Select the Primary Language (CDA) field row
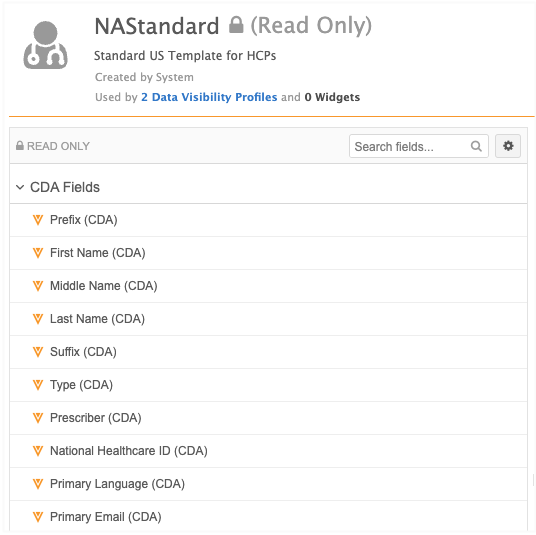 coord(268,484)
